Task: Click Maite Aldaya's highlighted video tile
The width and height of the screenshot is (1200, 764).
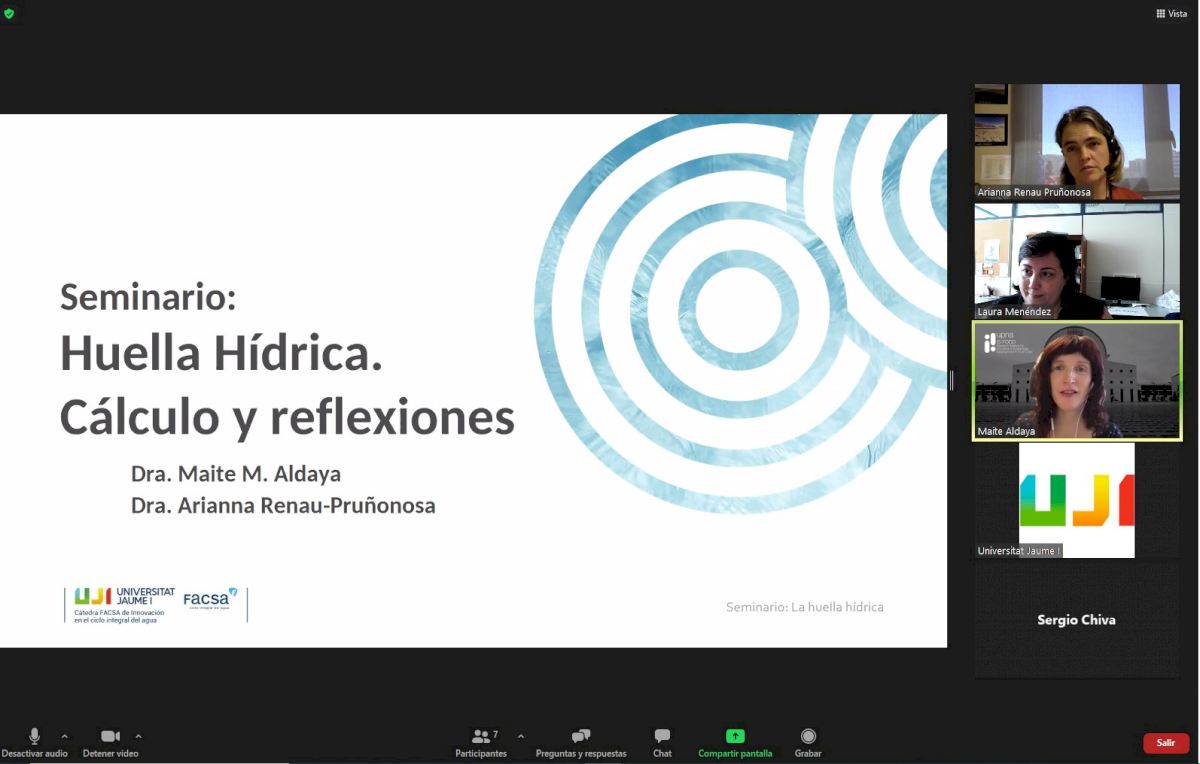Action: pyautogui.click(x=1077, y=380)
